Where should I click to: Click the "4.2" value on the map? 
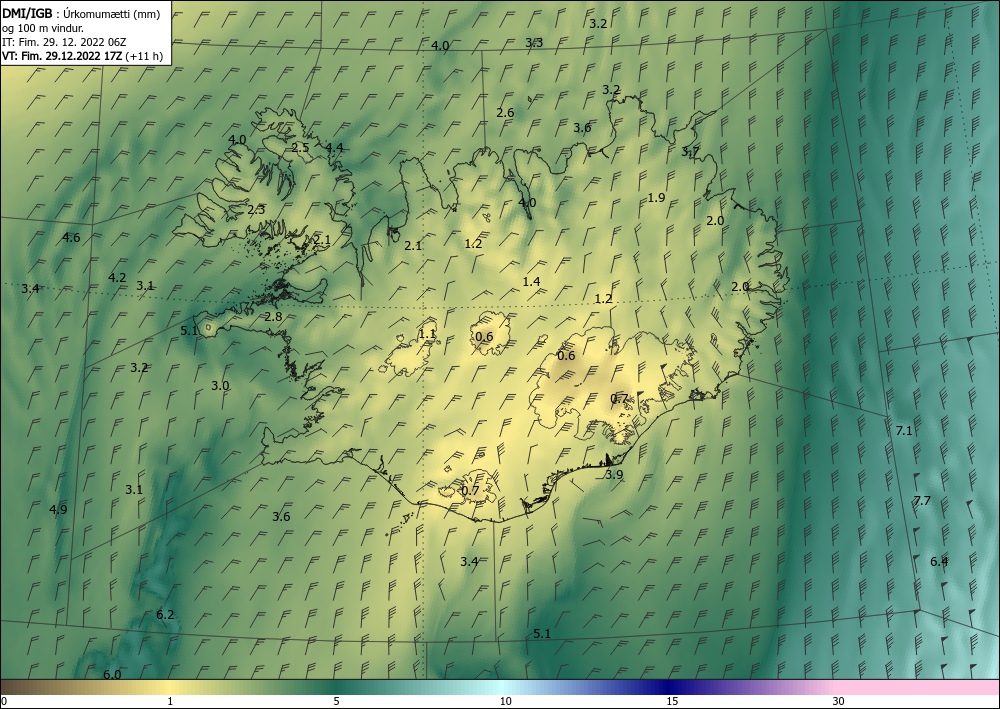pyautogui.click(x=117, y=278)
